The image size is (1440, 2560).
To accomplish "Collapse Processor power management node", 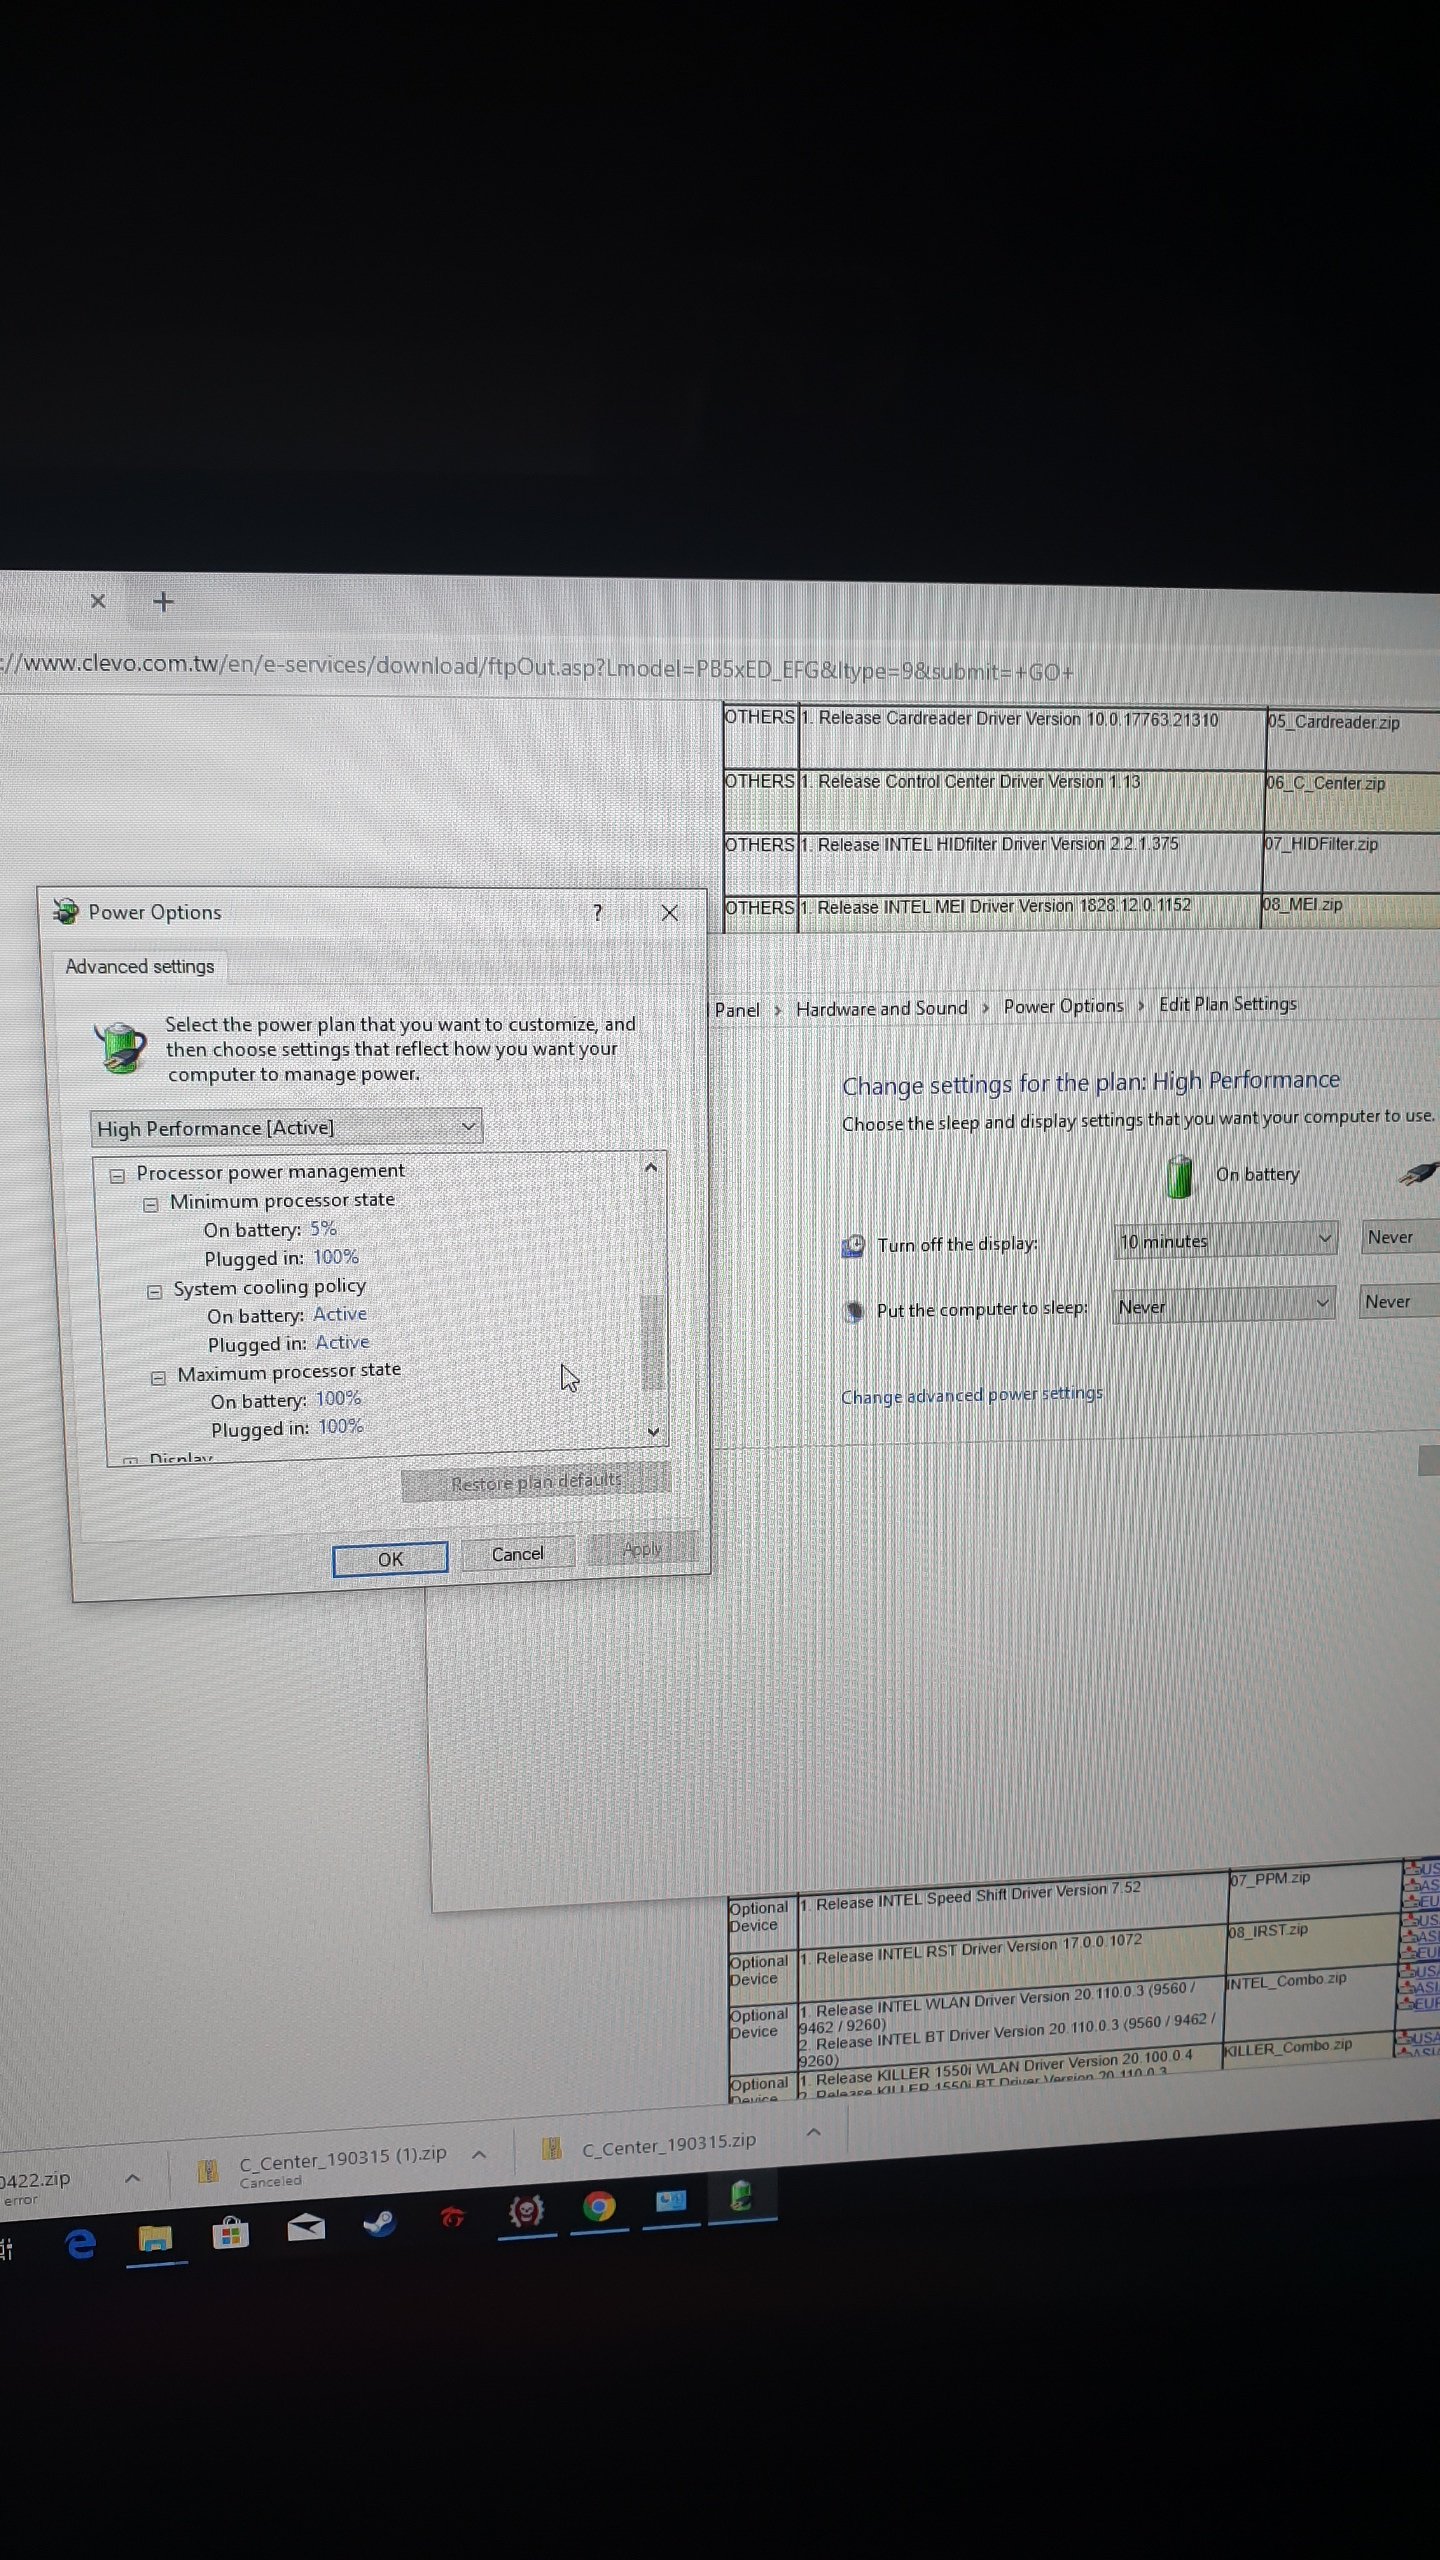I will (118, 1176).
